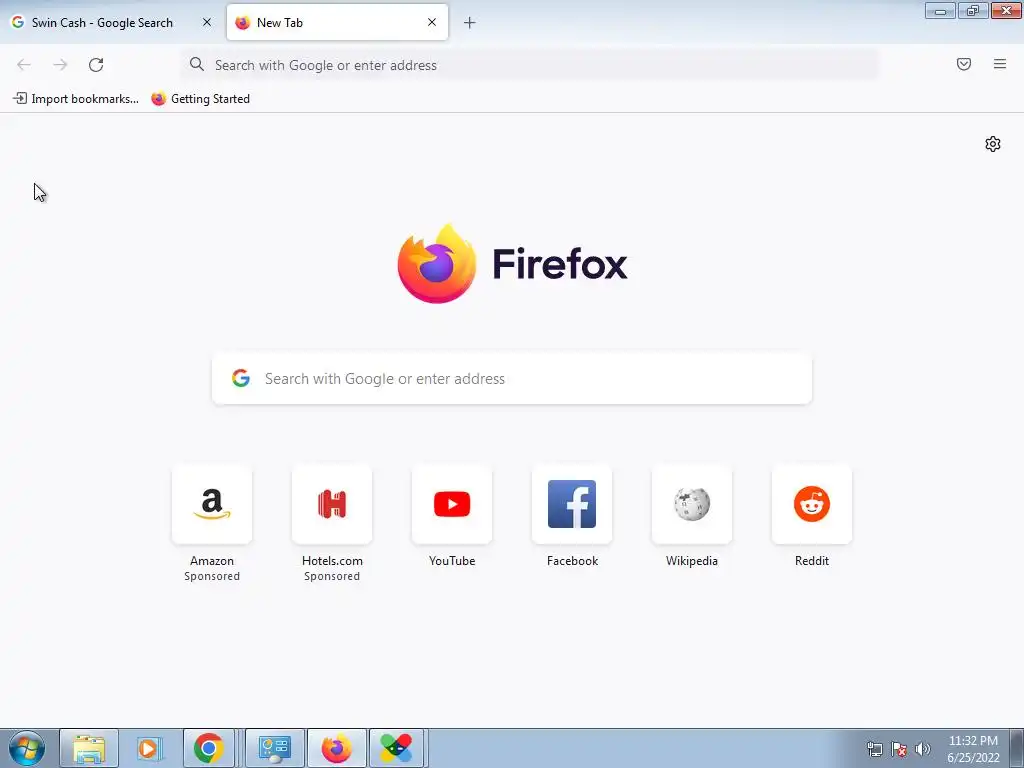Screen dimensions: 1024x768
Task: Click the Firefox taskbar icon
Action: (x=336, y=748)
